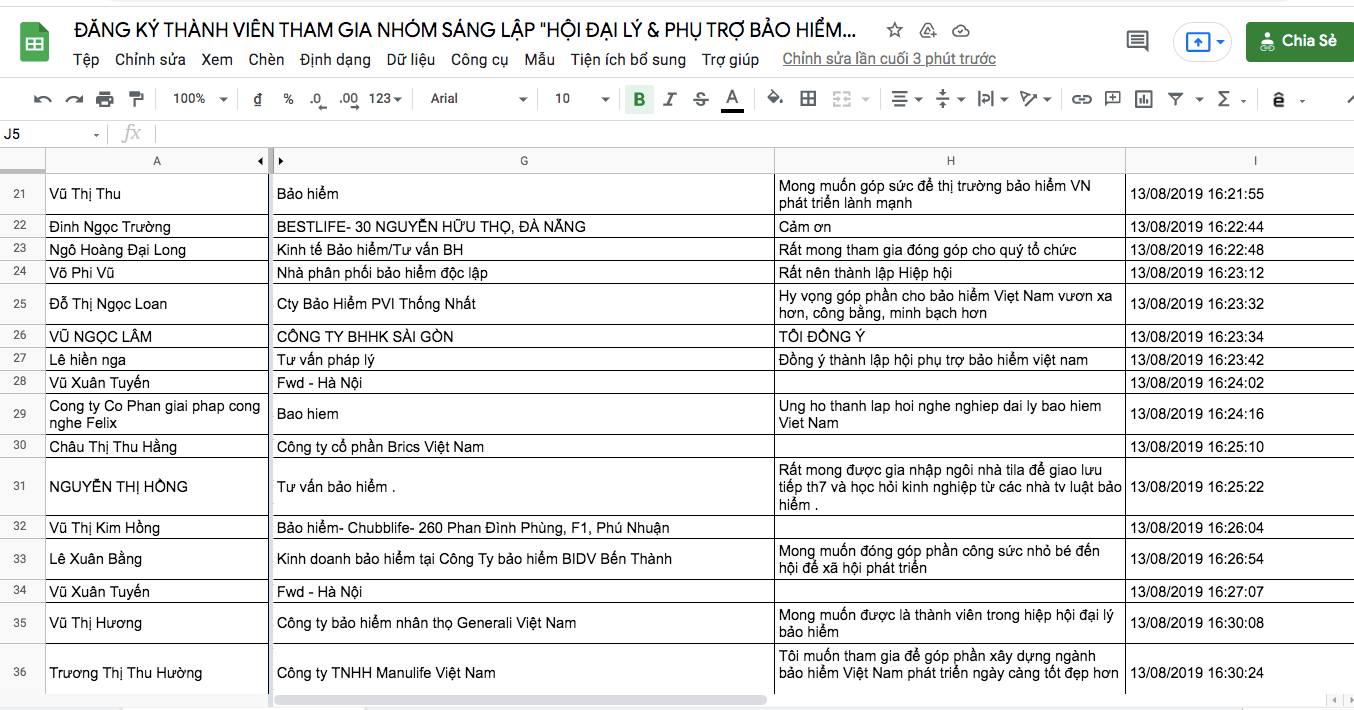Viewport: 1354px width, 710px height.
Task: Decrease decimal places
Action: 317,99
